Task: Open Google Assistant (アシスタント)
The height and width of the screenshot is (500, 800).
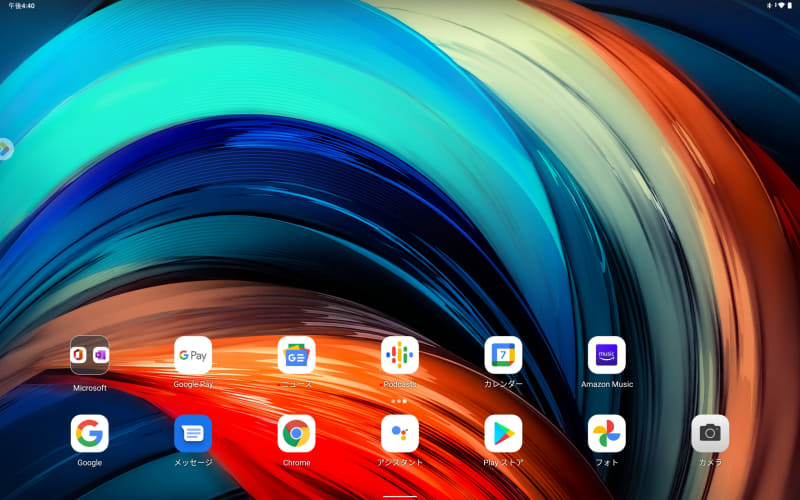Action: pyautogui.click(x=400, y=434)
